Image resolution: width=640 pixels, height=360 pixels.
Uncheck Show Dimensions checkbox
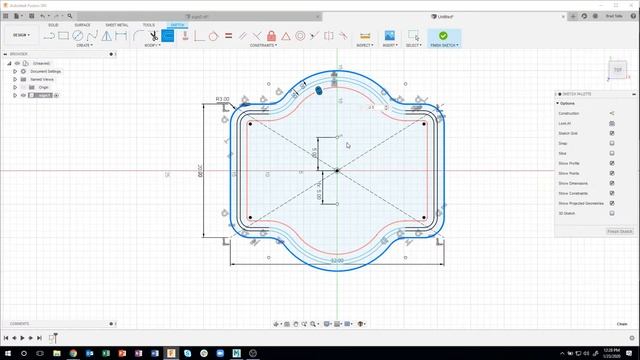click(612, 183)
